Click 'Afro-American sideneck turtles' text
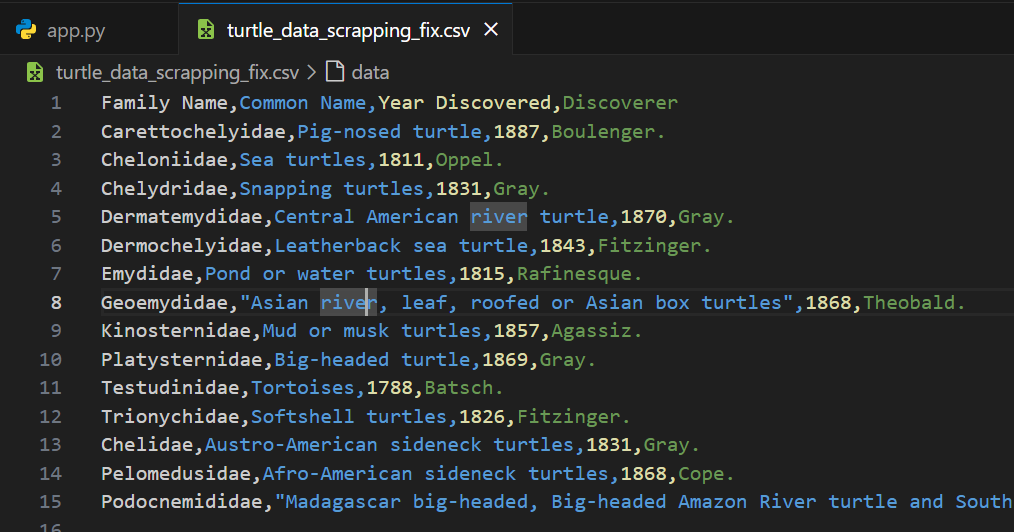 pyautogui.click(x=436, y=473)
